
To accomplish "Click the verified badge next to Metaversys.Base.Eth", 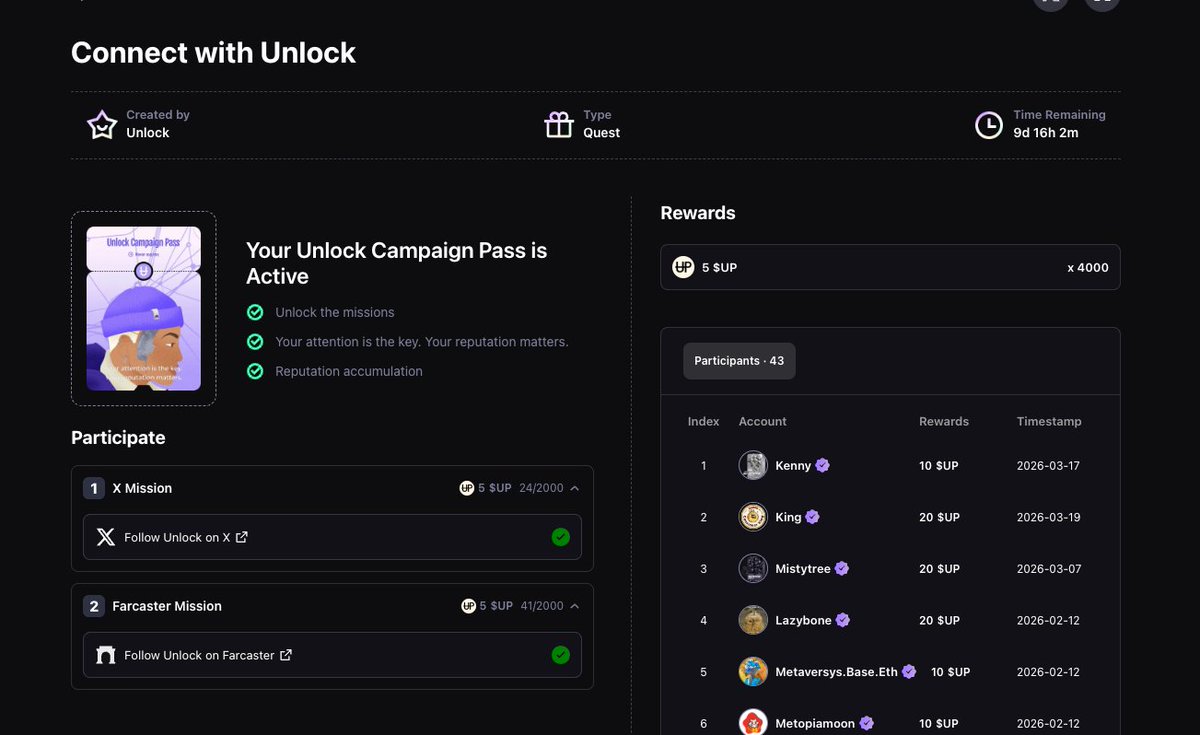I will 909,672.
